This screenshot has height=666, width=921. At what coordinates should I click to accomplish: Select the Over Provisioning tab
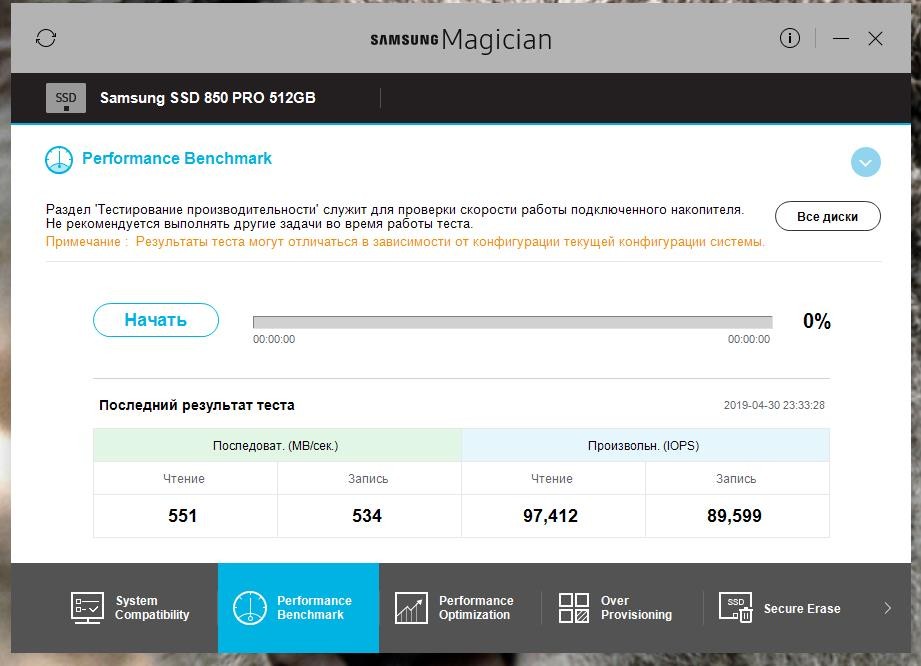click(636, 608)
